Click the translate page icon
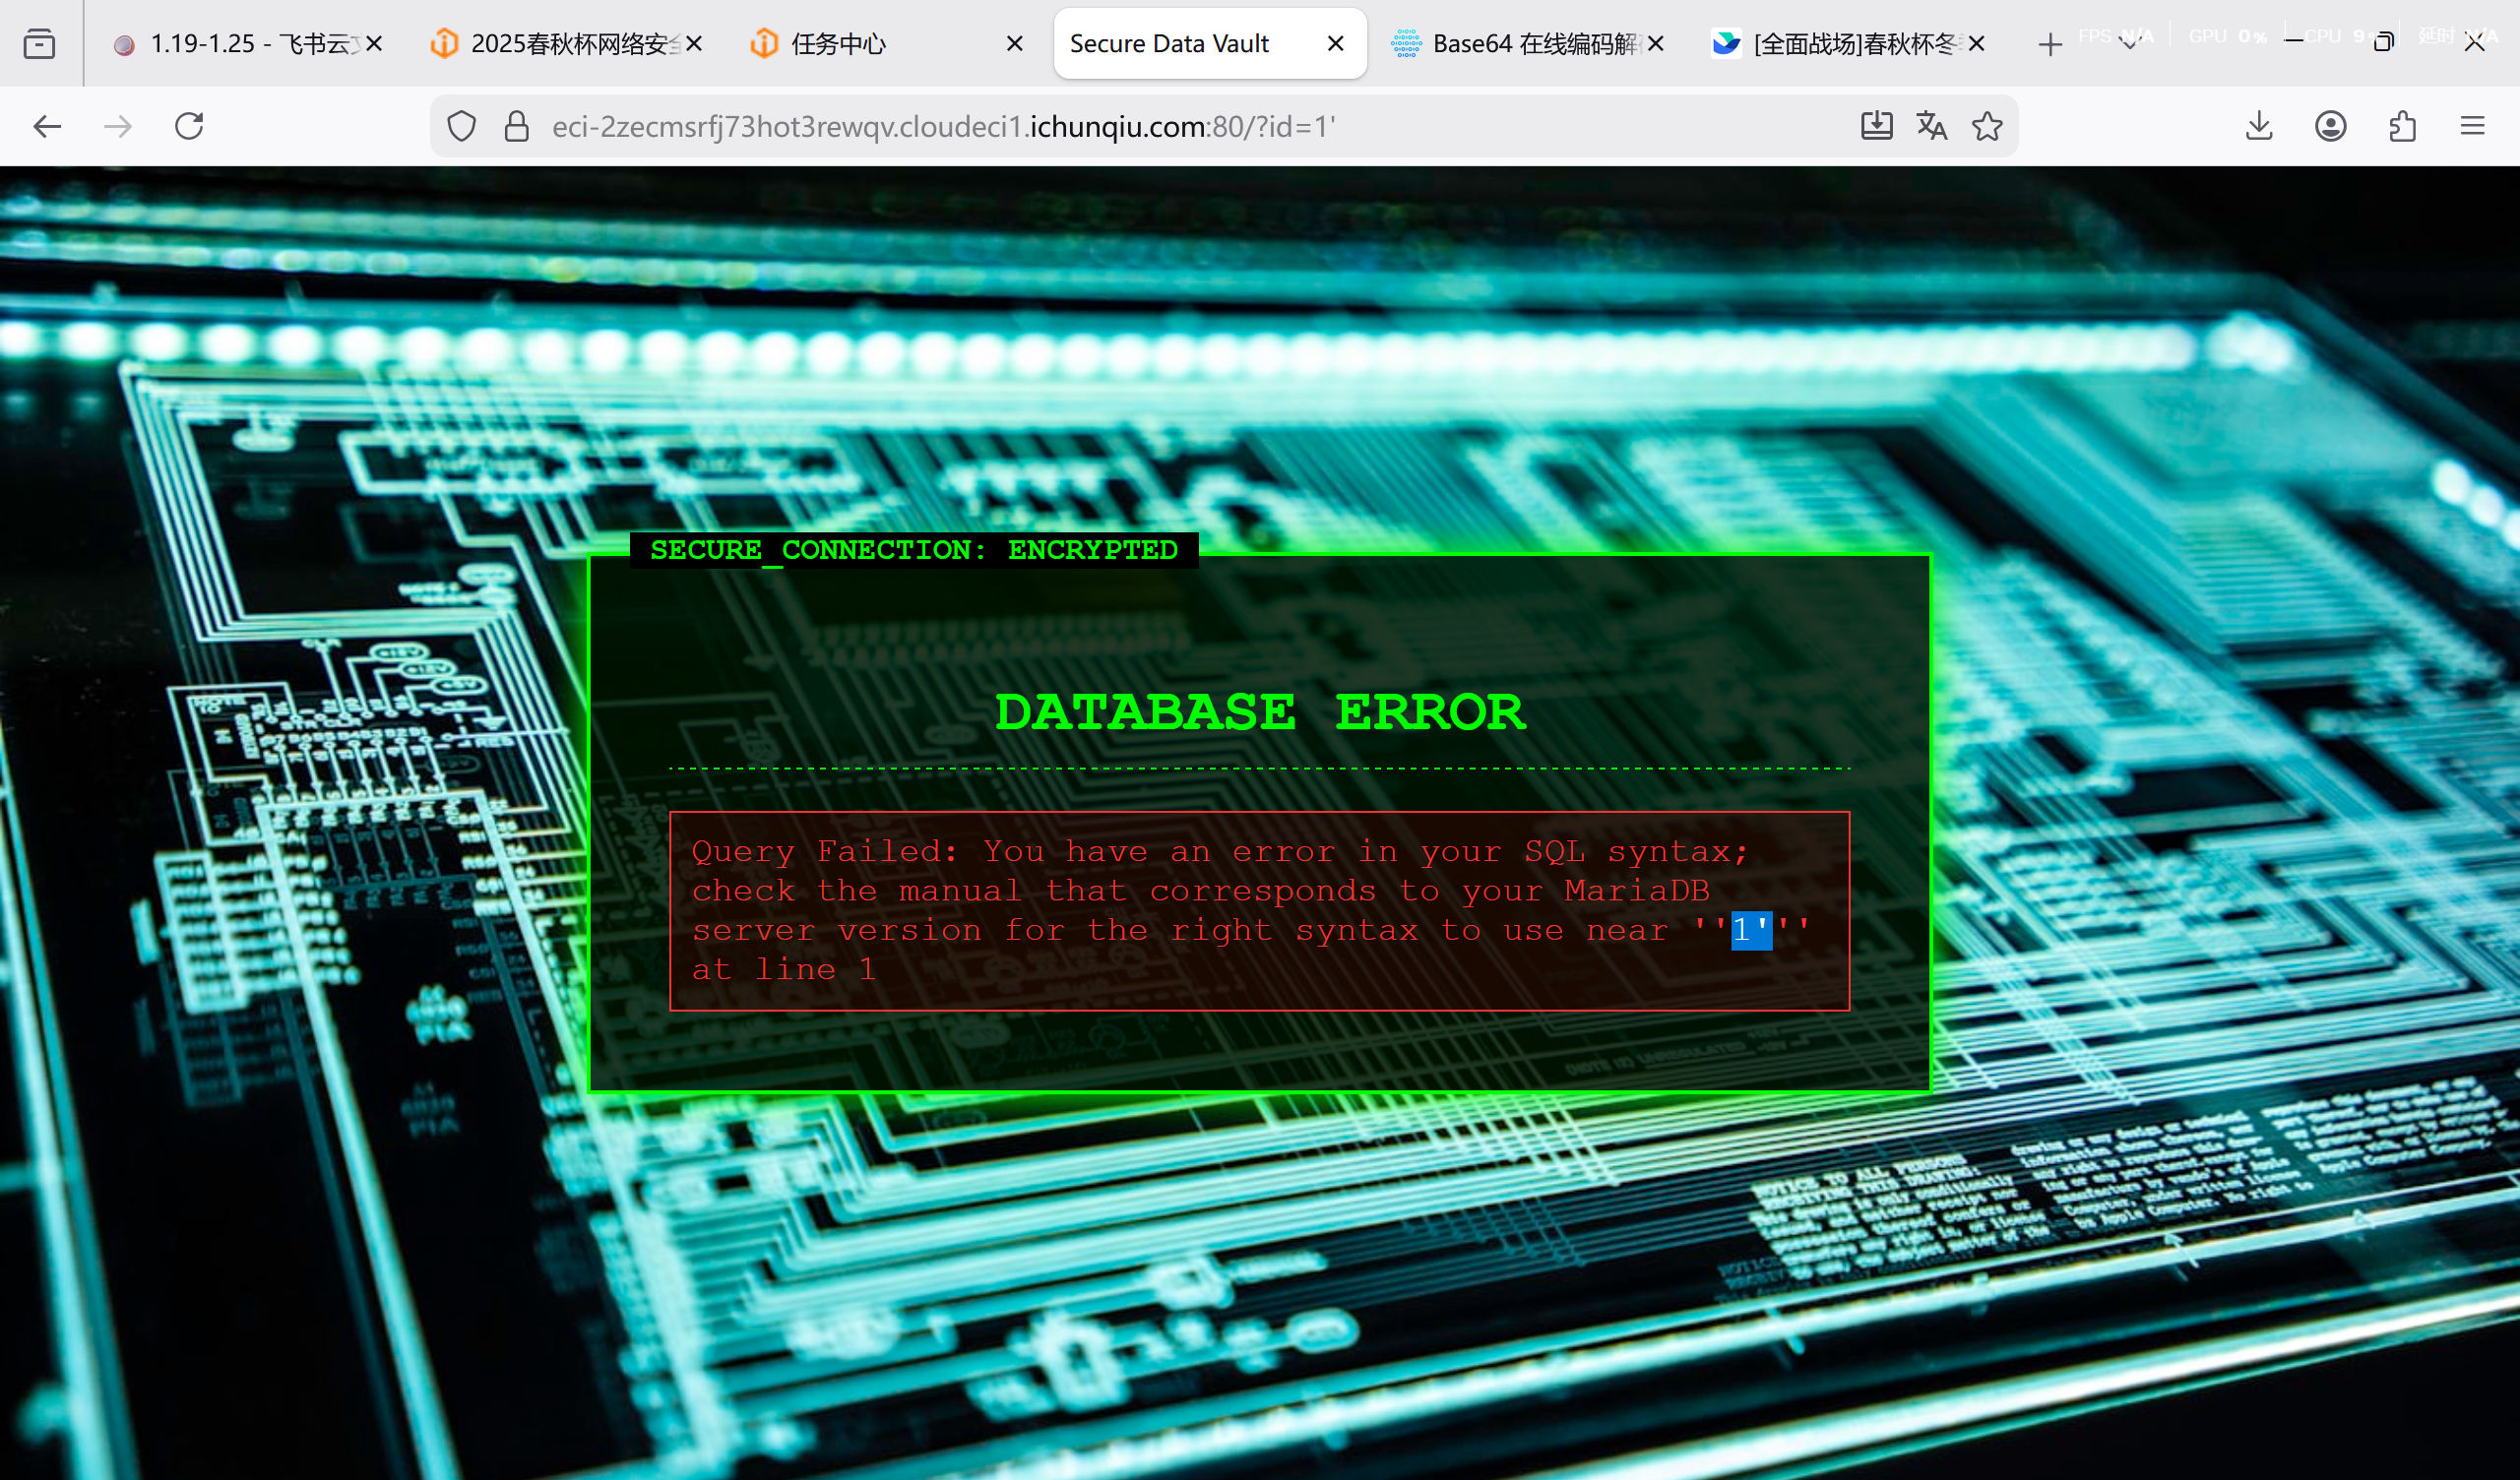 tap(1931, 126)
